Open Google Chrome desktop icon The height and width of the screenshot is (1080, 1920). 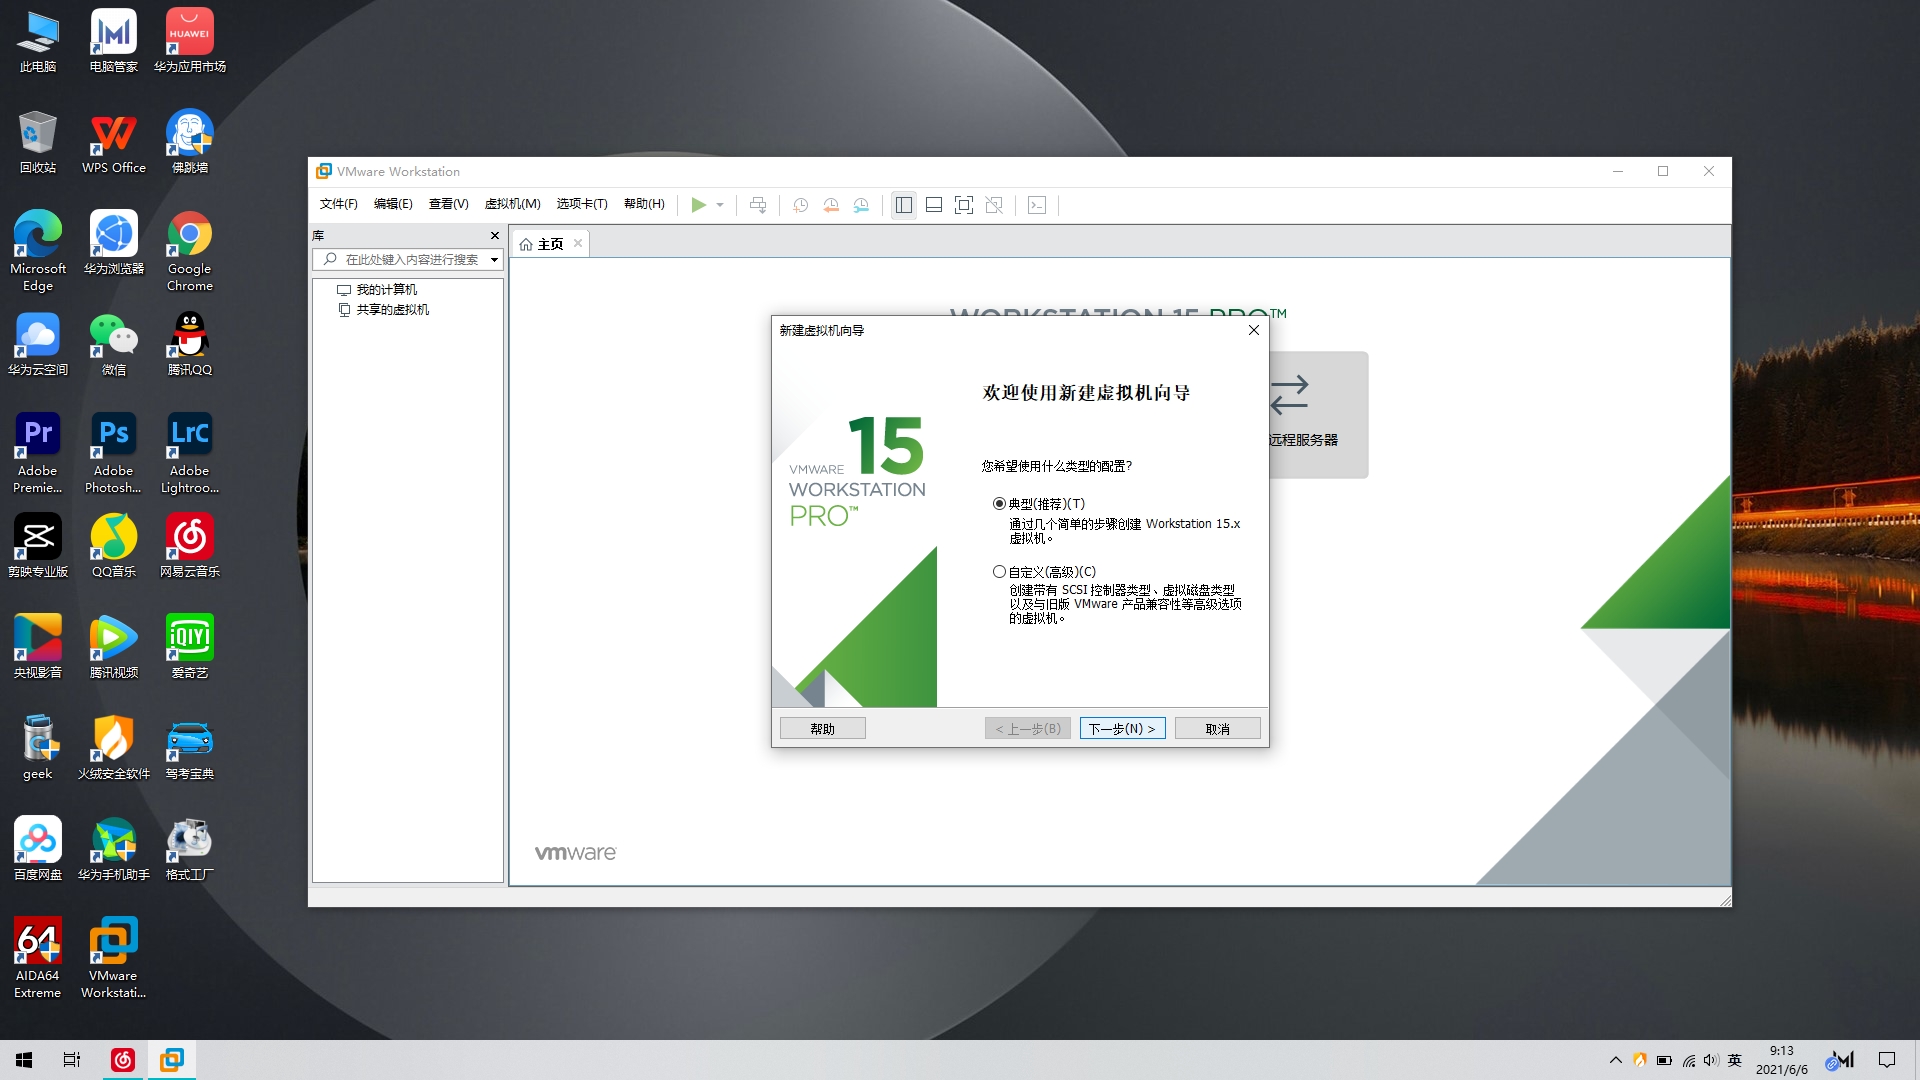pos(189,251)
